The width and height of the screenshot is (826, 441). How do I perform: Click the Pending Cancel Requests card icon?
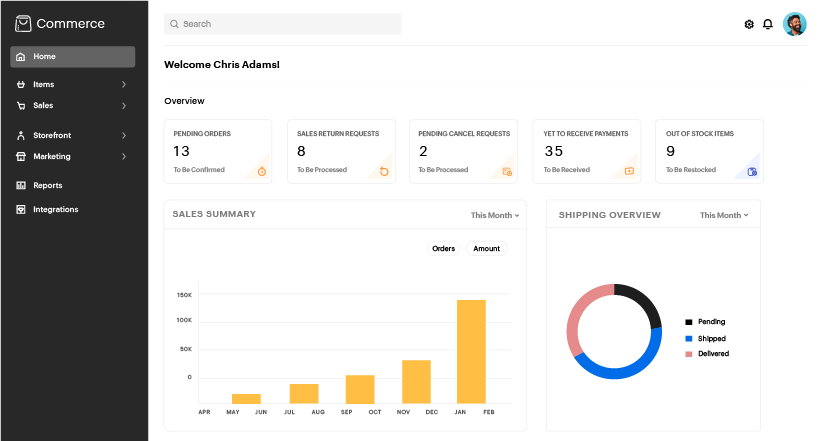[507, 171]
